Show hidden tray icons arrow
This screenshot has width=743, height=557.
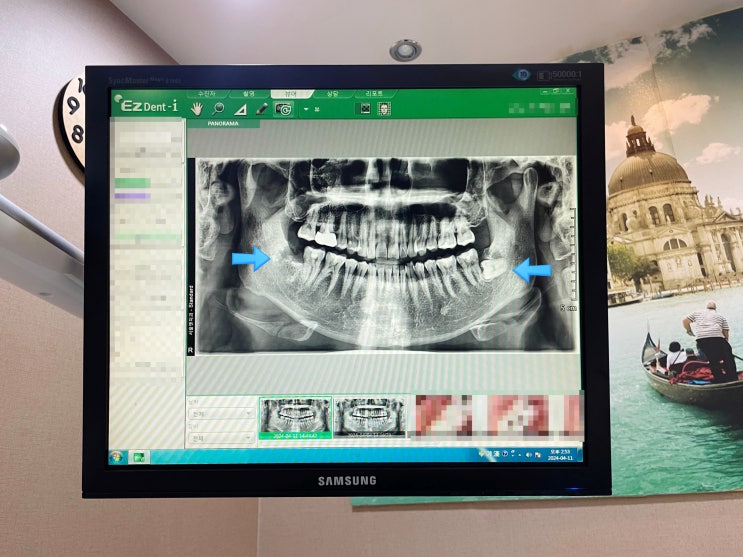(x=520, y=455)
